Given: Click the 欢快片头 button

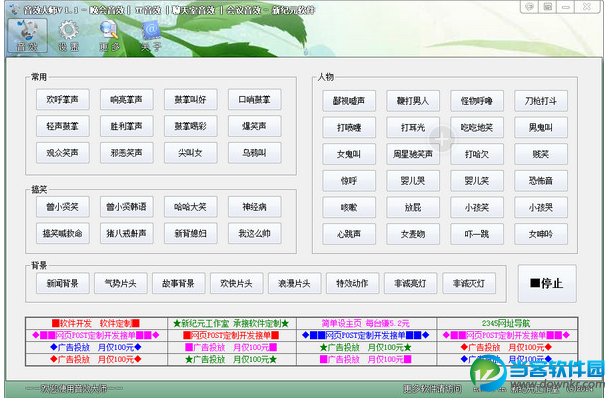Looking at the screenshot, I should tap(237, 283).
